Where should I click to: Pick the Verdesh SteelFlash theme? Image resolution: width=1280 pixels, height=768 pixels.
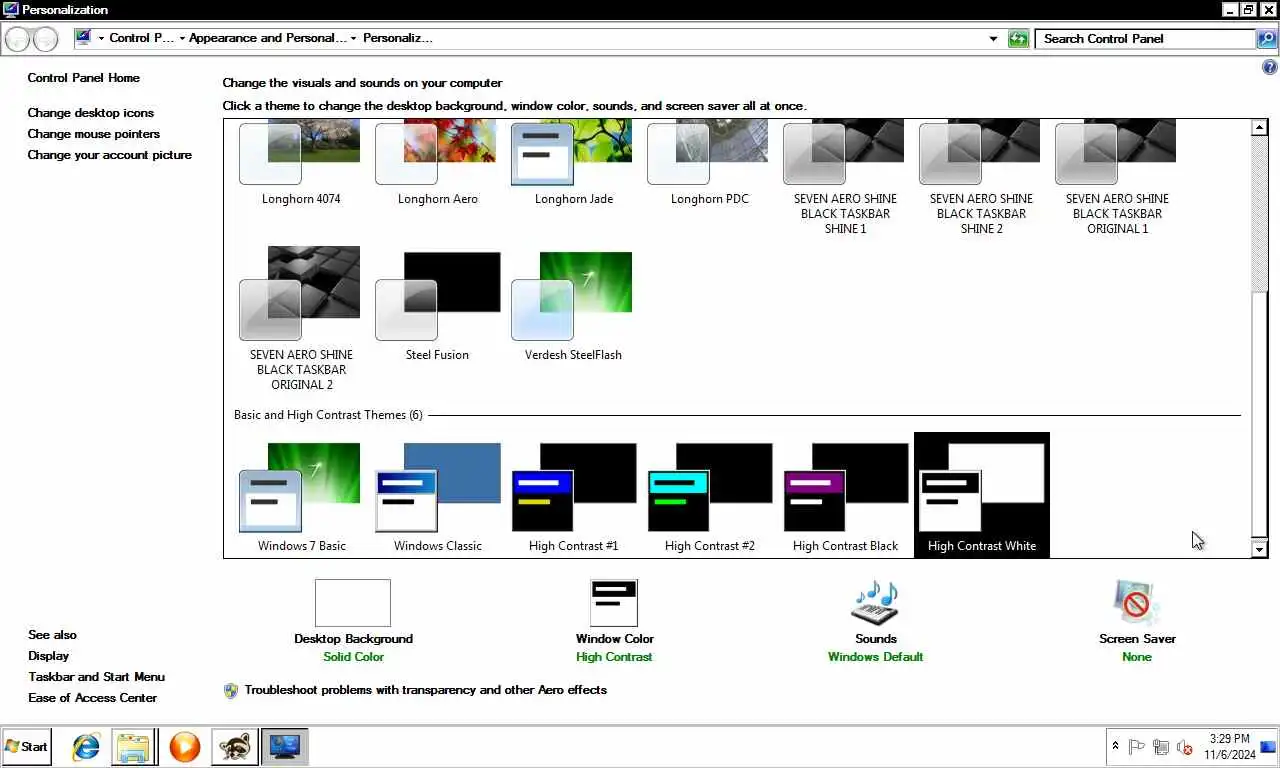(573, 305)
